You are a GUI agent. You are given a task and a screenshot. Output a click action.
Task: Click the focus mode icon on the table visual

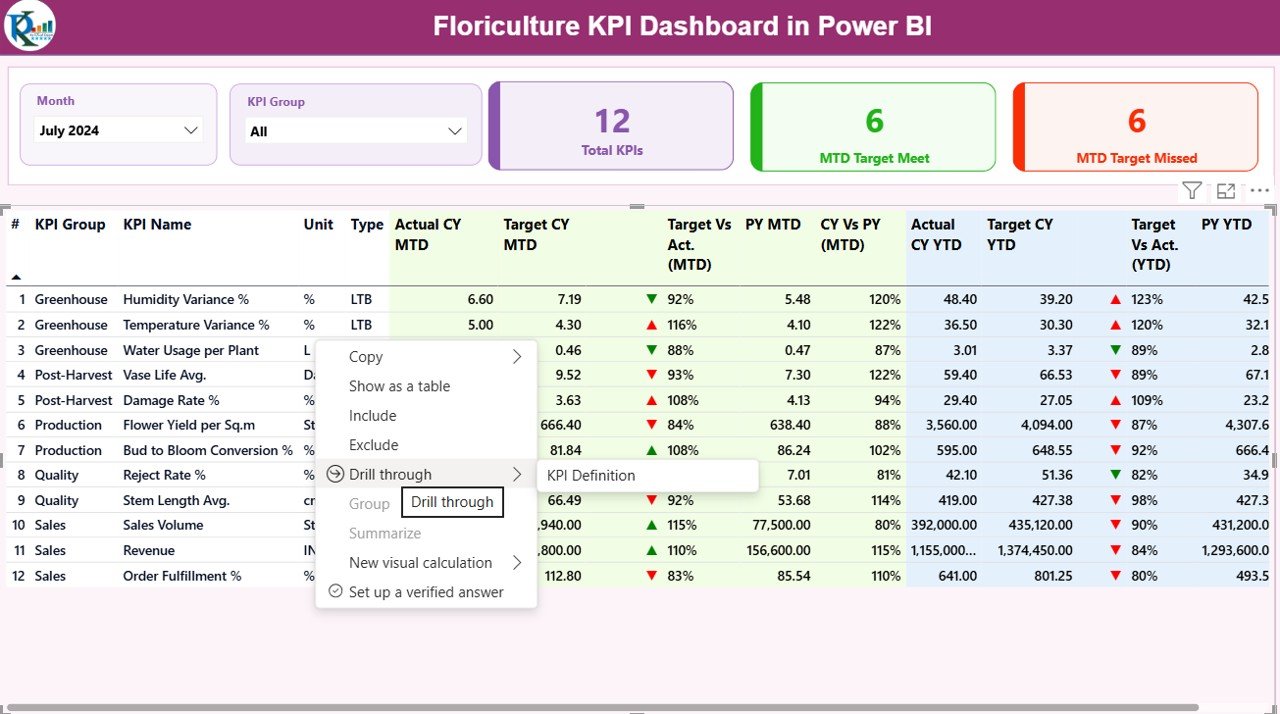pos(1226,189)
